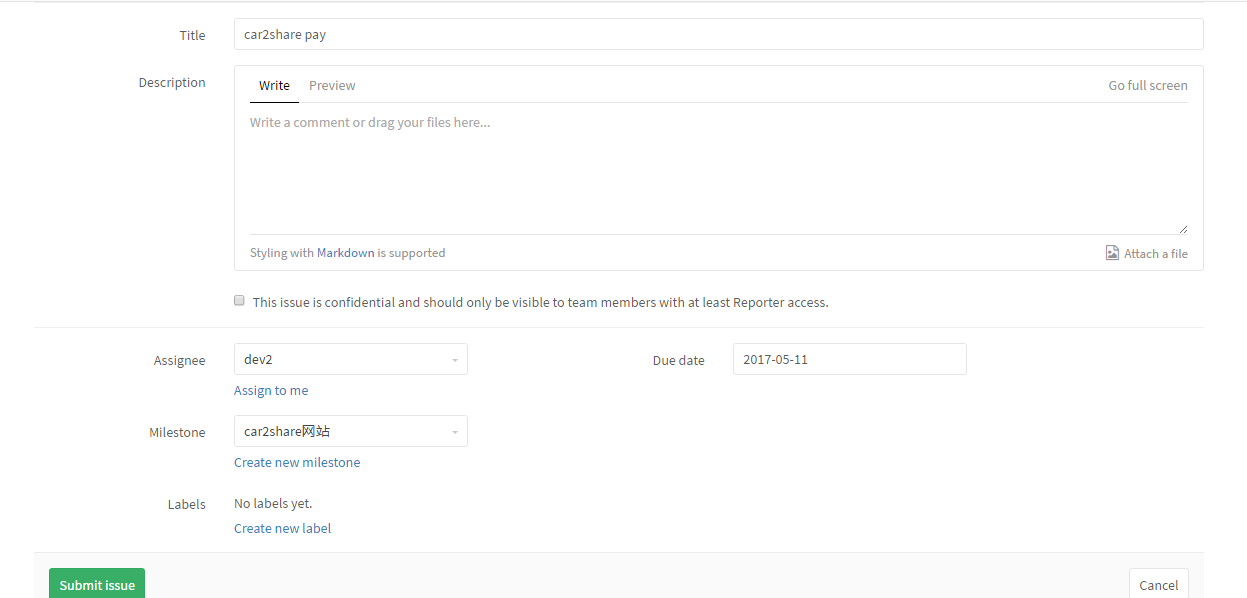Click the Assign to me link
1247x598 pixels.
point(271,390)
